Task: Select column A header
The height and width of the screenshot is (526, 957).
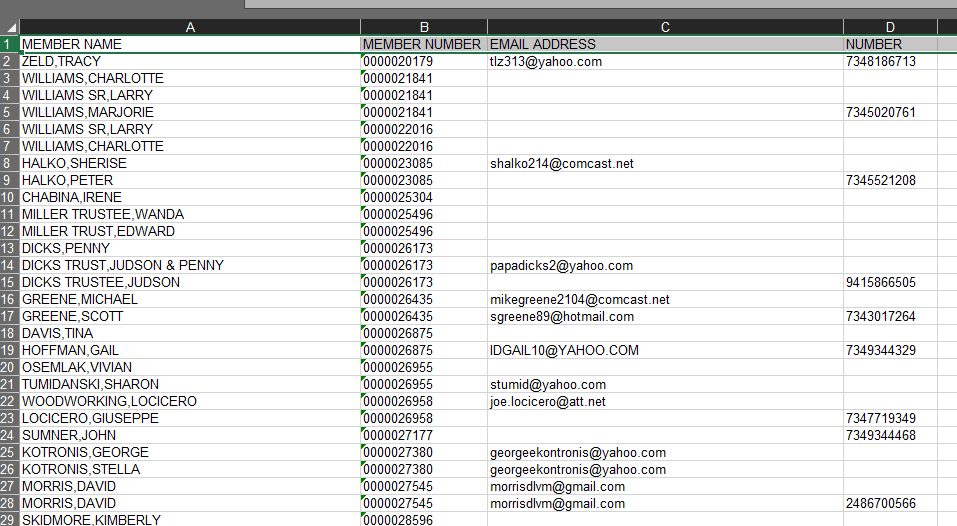Action: [x=190, y=27]
